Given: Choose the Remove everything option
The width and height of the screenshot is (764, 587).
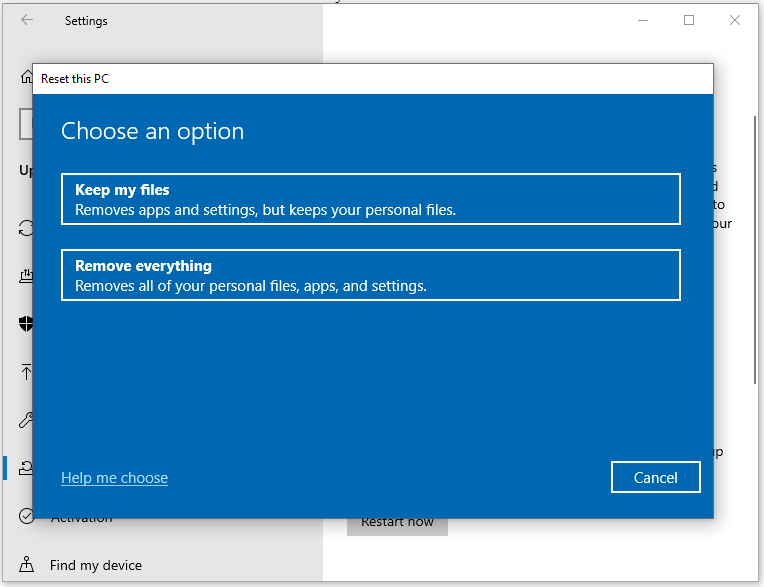Looking at the screenshot, I should [x=370, y=275].
